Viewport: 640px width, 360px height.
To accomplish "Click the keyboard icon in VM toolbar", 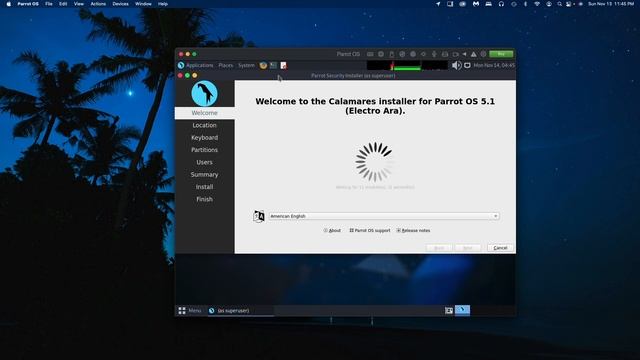I will 370,54.
